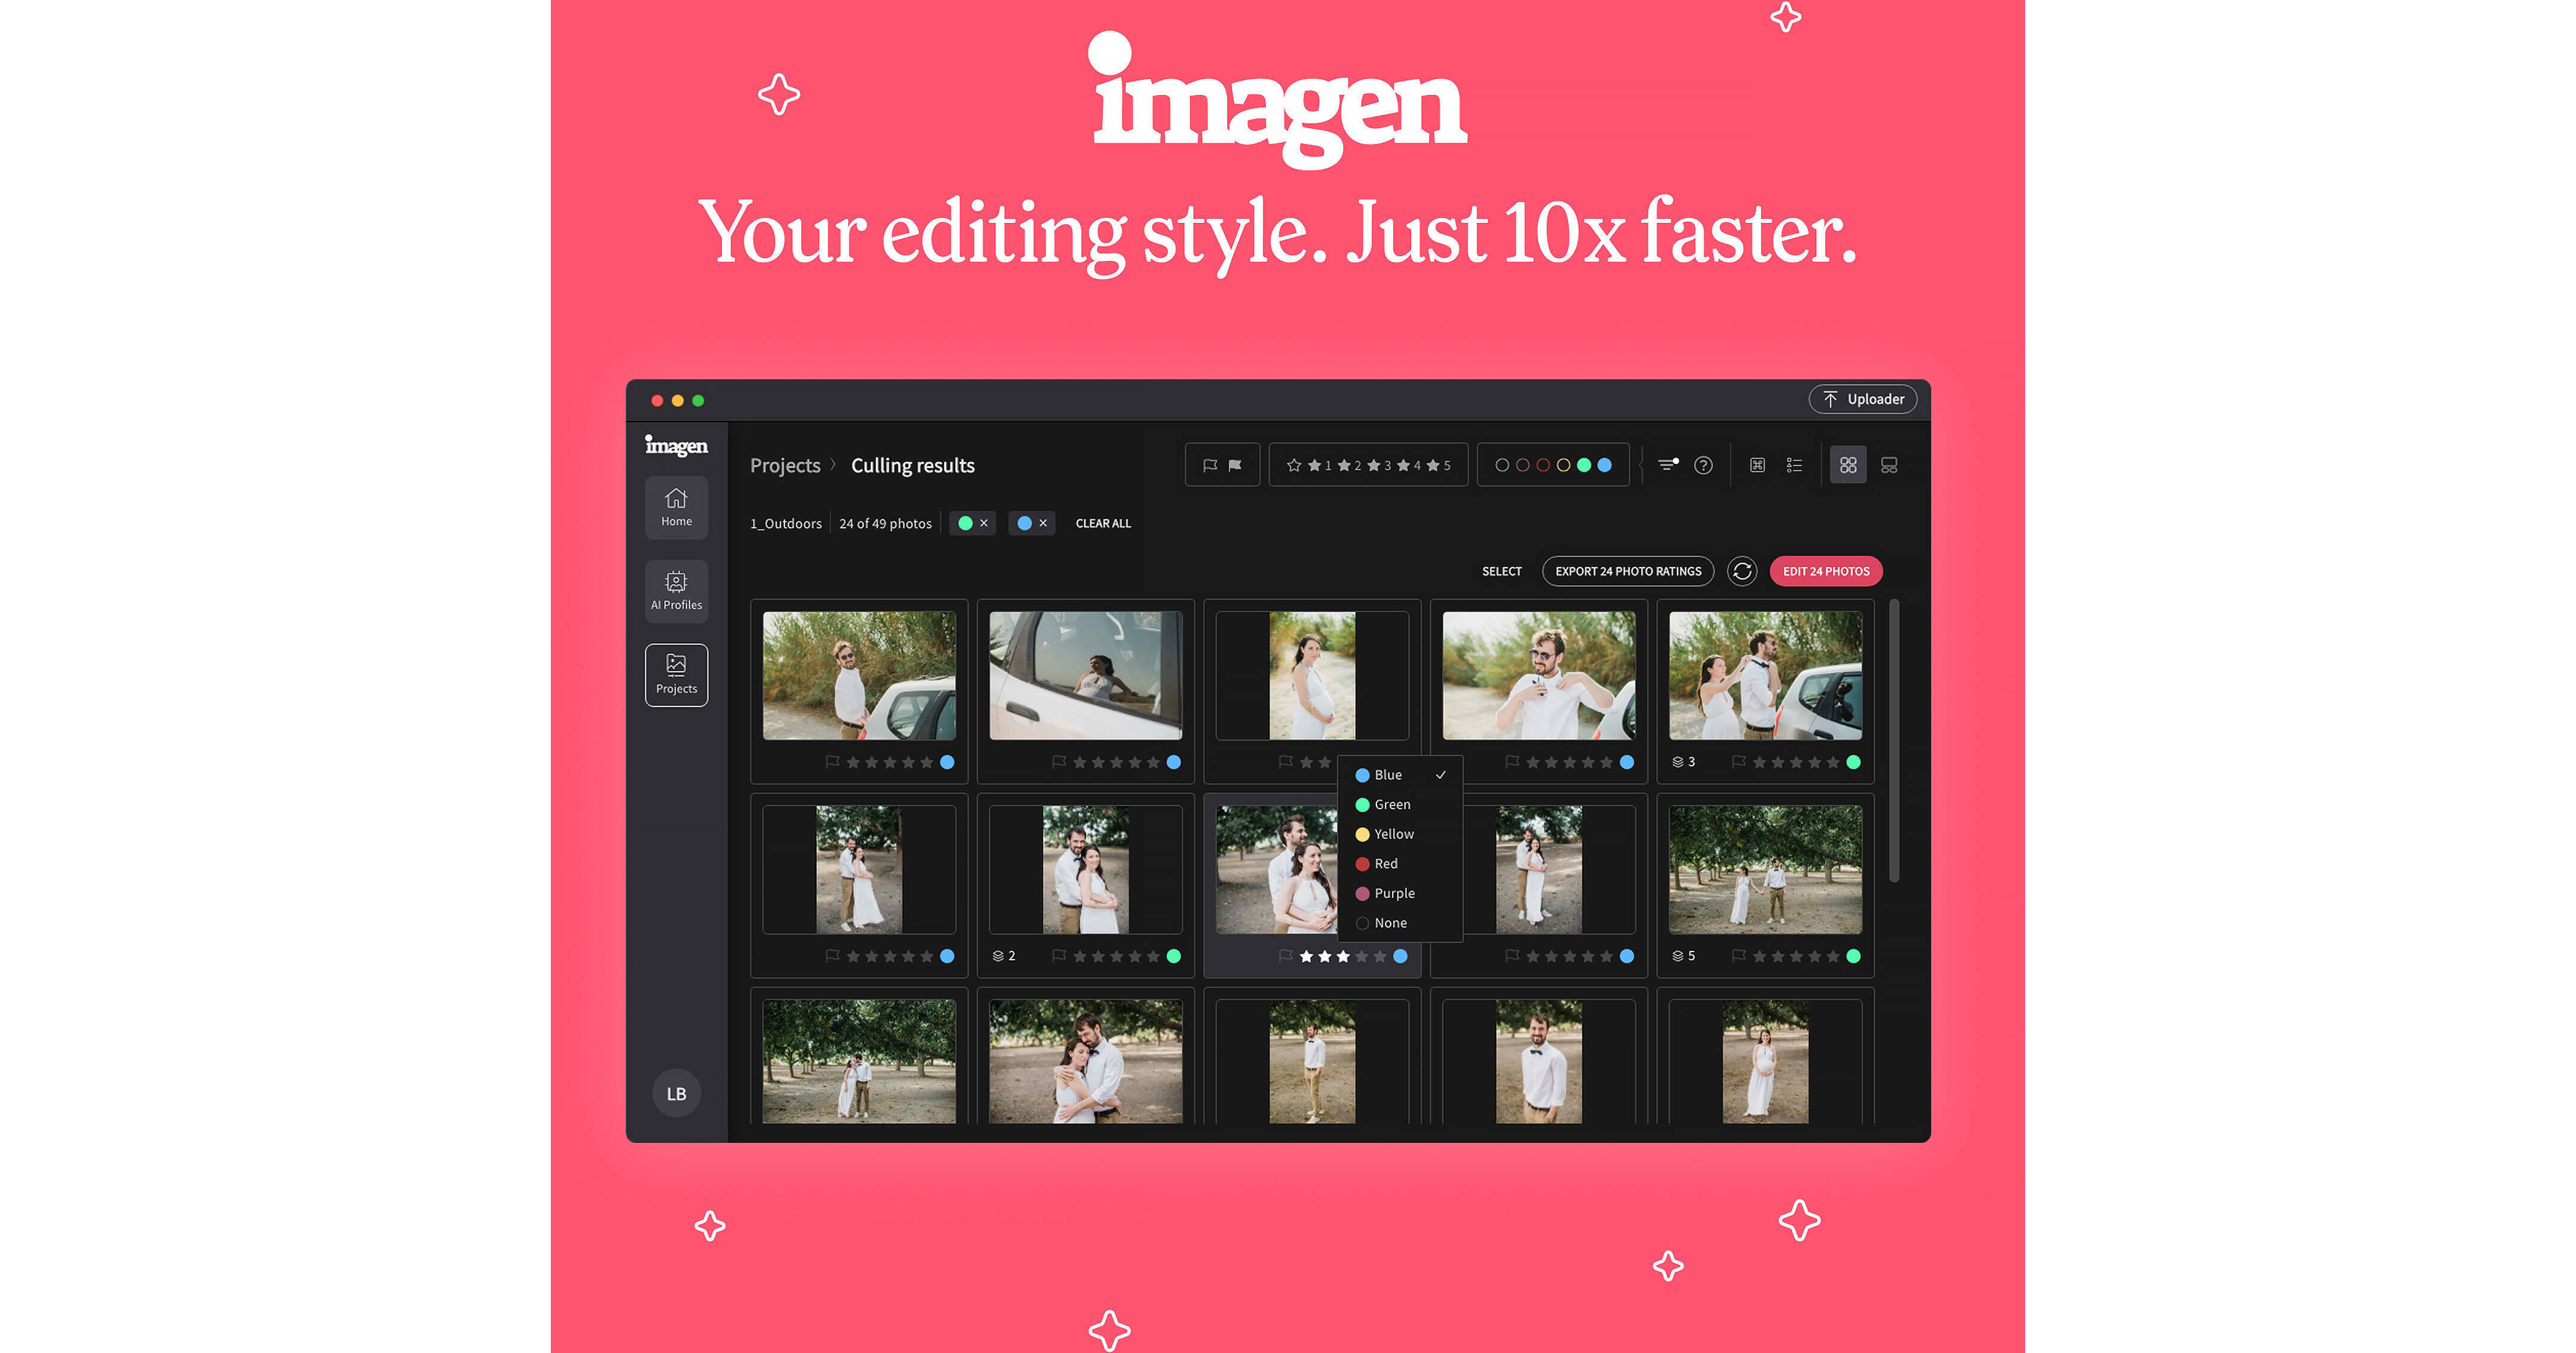Choose Yellow from the color label menu
The image size is (2576, 1353).
(x=1400, y=834)
